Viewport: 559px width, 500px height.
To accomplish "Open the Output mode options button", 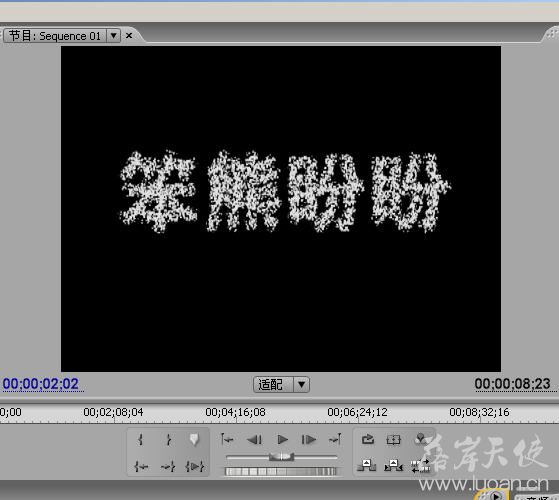I will tap(421, 439).
